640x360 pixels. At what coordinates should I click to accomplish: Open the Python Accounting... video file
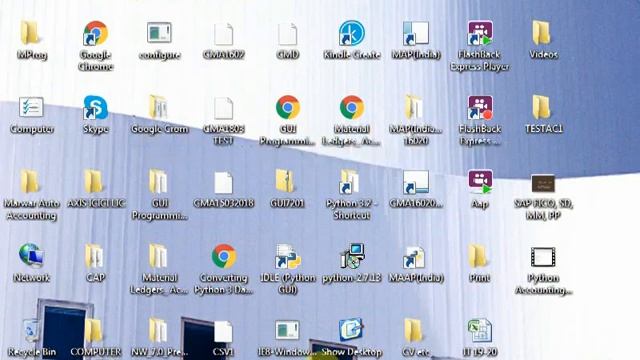[543, 257]
